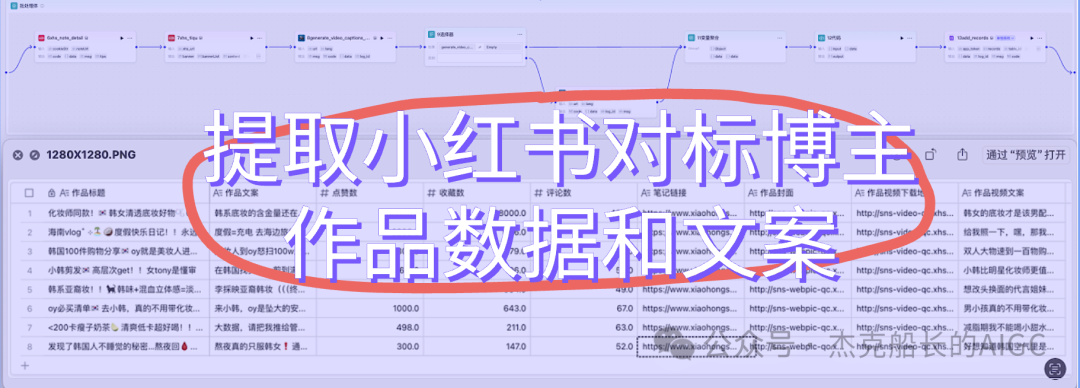Close the 1280X1280.PNG preview
Image resolution: width=1080 pixels, height=388 pixels.
pyautogui.click(x=18, y=155)
